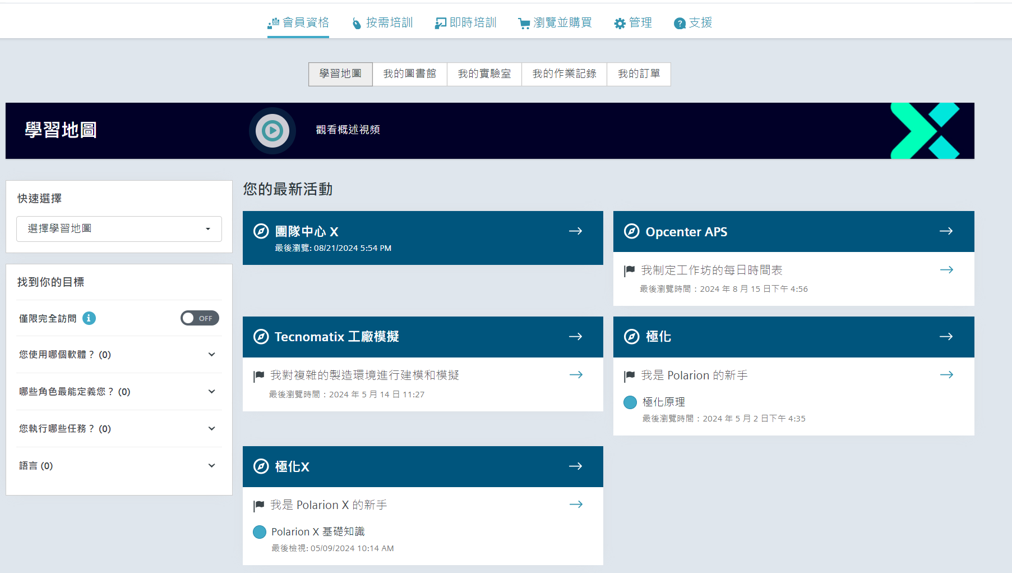This screenshot has width=1012, height=573.
Task: Click the arrow on 極化X card header
Action: point(576,466)
